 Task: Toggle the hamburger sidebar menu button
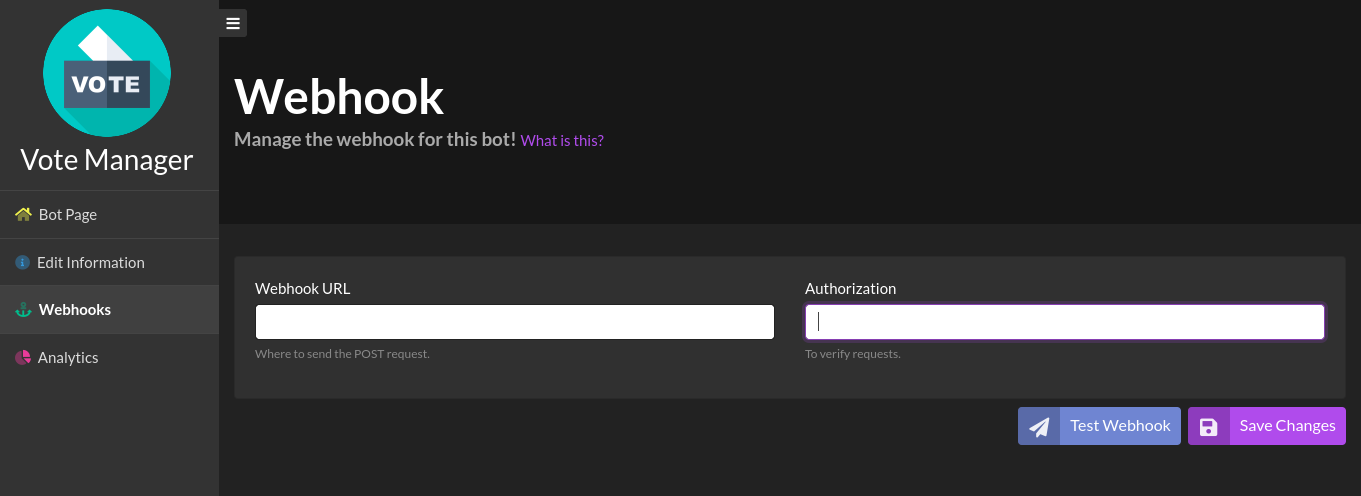(233, 23)
